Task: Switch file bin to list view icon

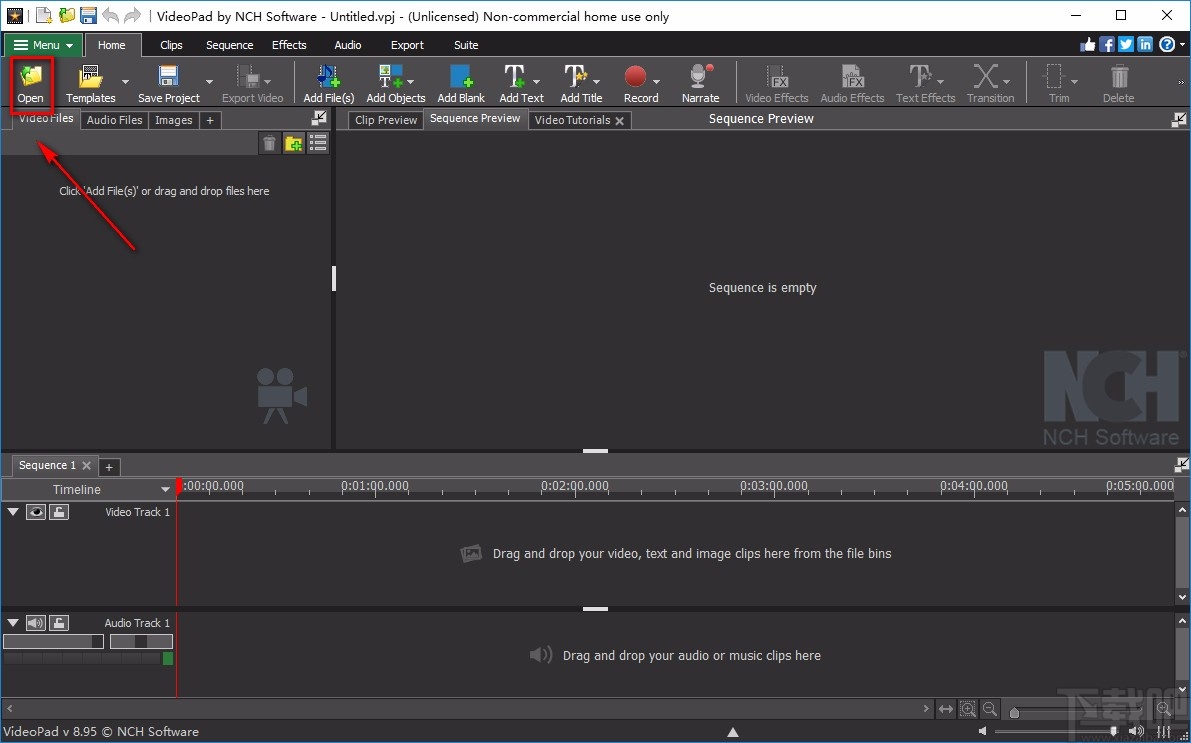Action: pos(317,143)
